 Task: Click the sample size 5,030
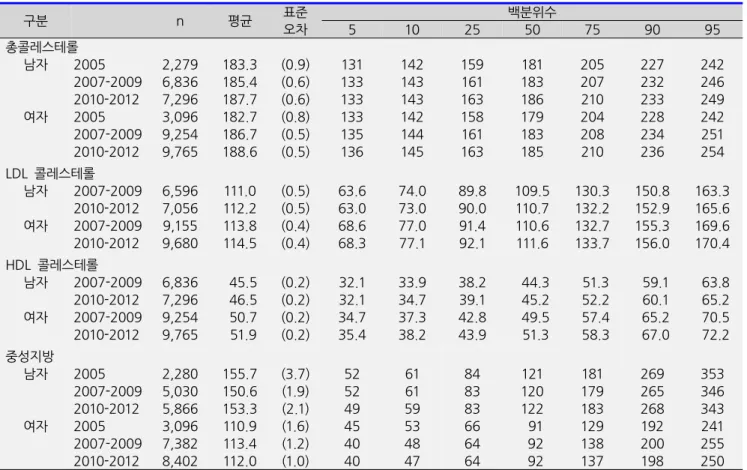(180, 392)
